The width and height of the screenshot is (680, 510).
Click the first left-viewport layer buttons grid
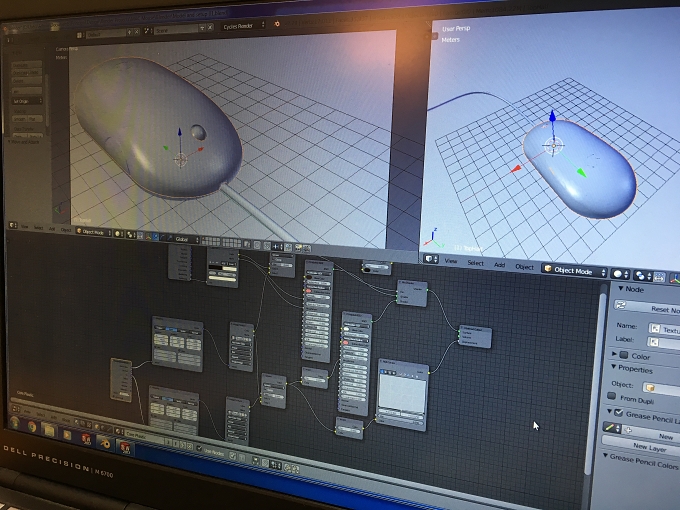click(211, 242)
